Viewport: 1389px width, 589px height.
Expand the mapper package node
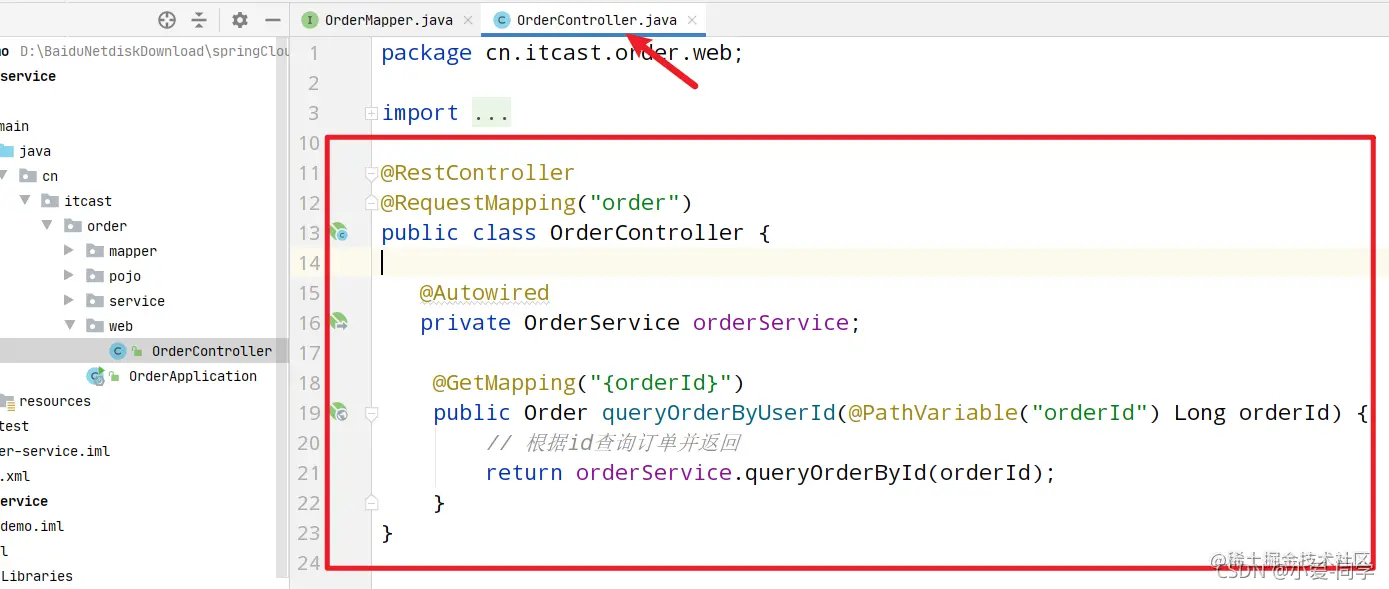[x=69, y=251]
